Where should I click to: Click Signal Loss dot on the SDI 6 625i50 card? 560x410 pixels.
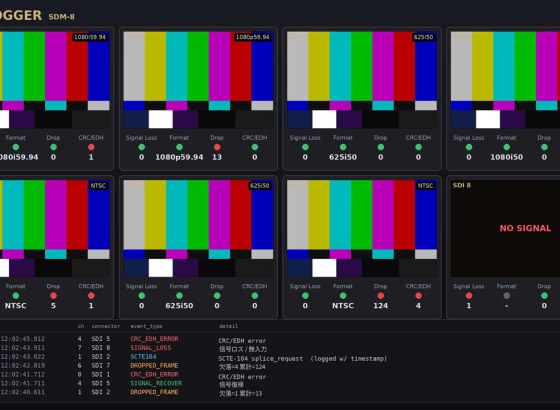point(141,296)
